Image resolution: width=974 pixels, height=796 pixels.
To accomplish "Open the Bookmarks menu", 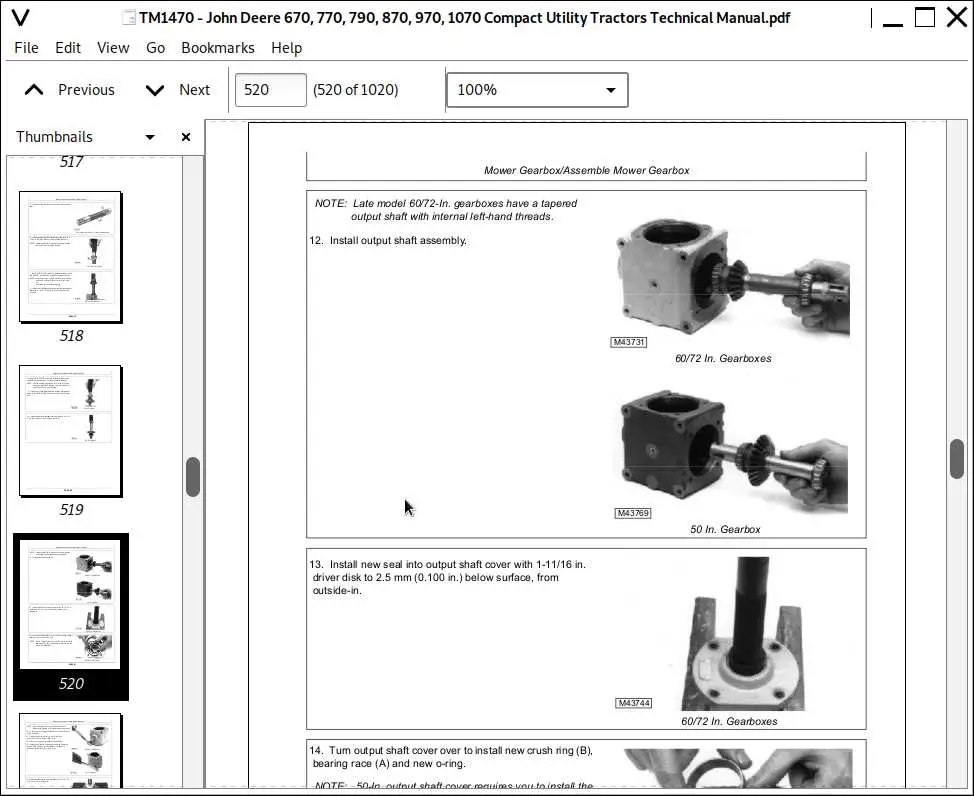I will click(x=218, y=48).
